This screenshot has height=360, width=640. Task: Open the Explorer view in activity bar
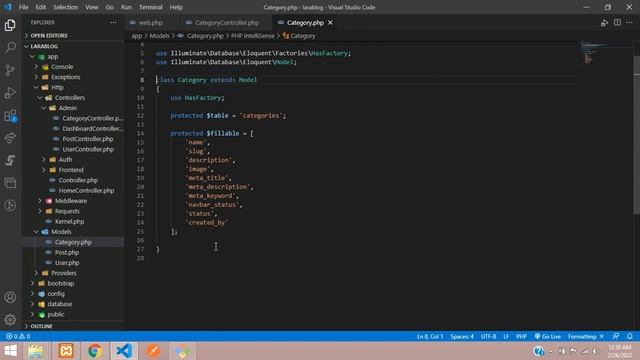(x=10, y=25)
